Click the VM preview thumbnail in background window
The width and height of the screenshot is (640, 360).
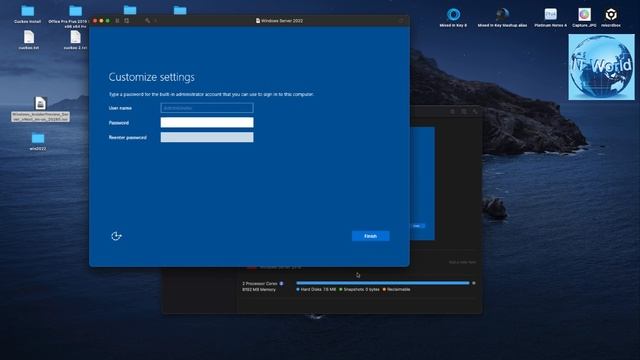click(x=422, y=184)
